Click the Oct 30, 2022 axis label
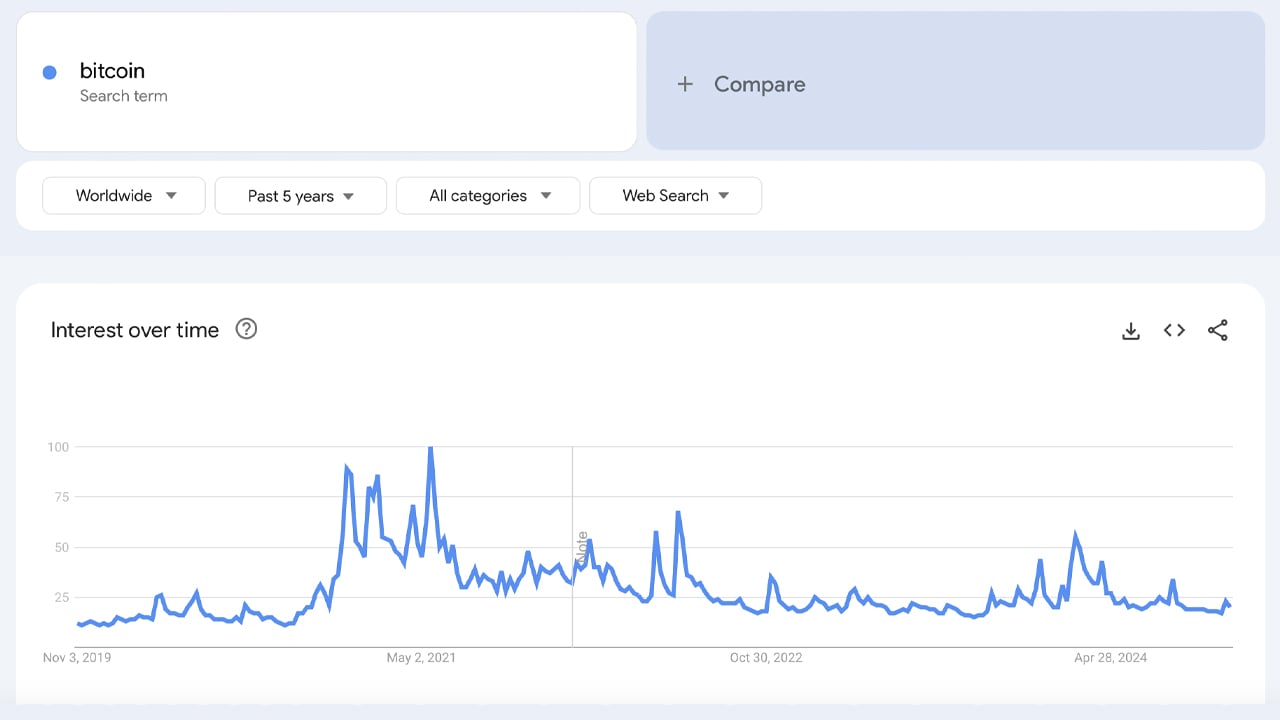 (766, 657)
